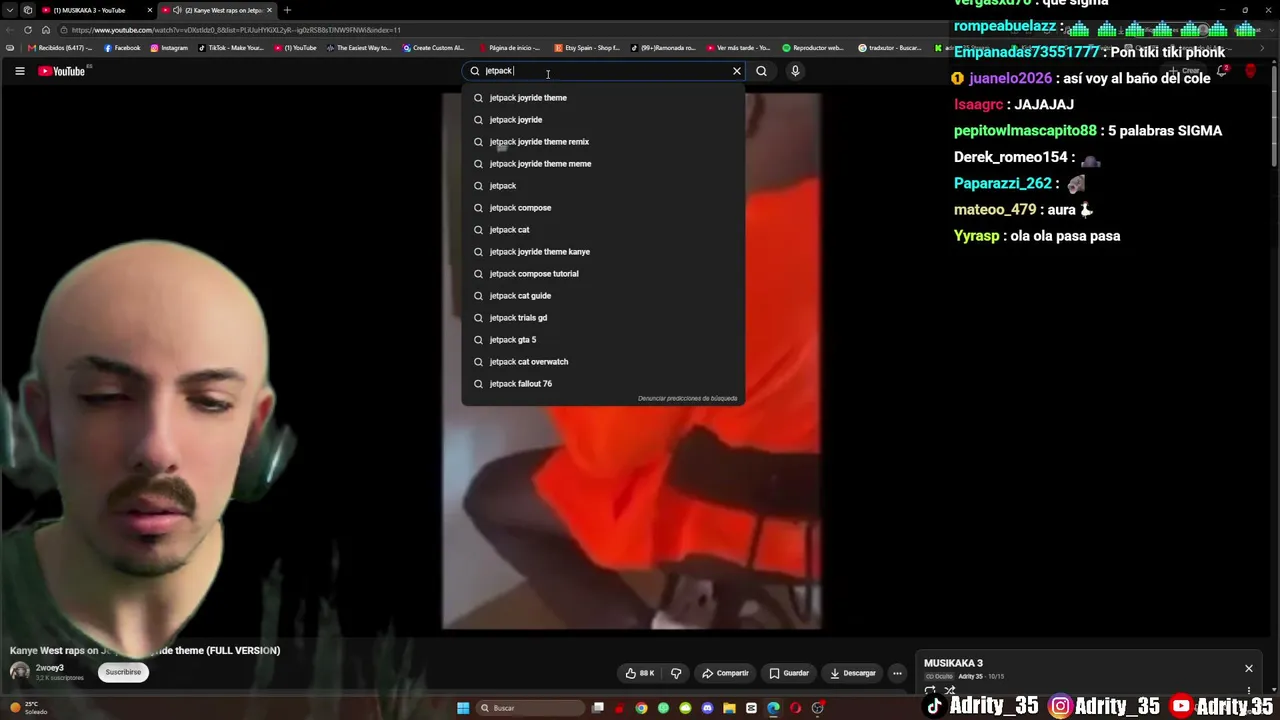Screen dimensions: 1280x720
Task: Open the Etsy Spain bookmark
Action: coord(588,48)
